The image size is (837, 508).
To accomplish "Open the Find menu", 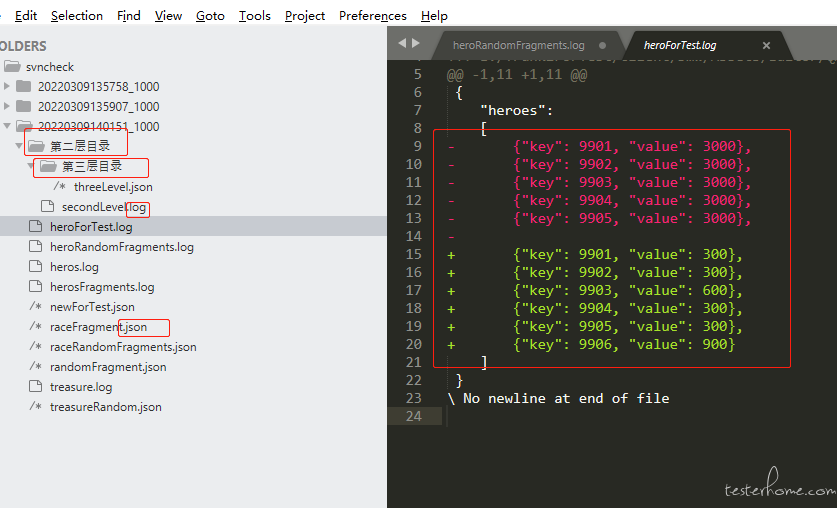I will pyautogui.click(x=129, y=16).
